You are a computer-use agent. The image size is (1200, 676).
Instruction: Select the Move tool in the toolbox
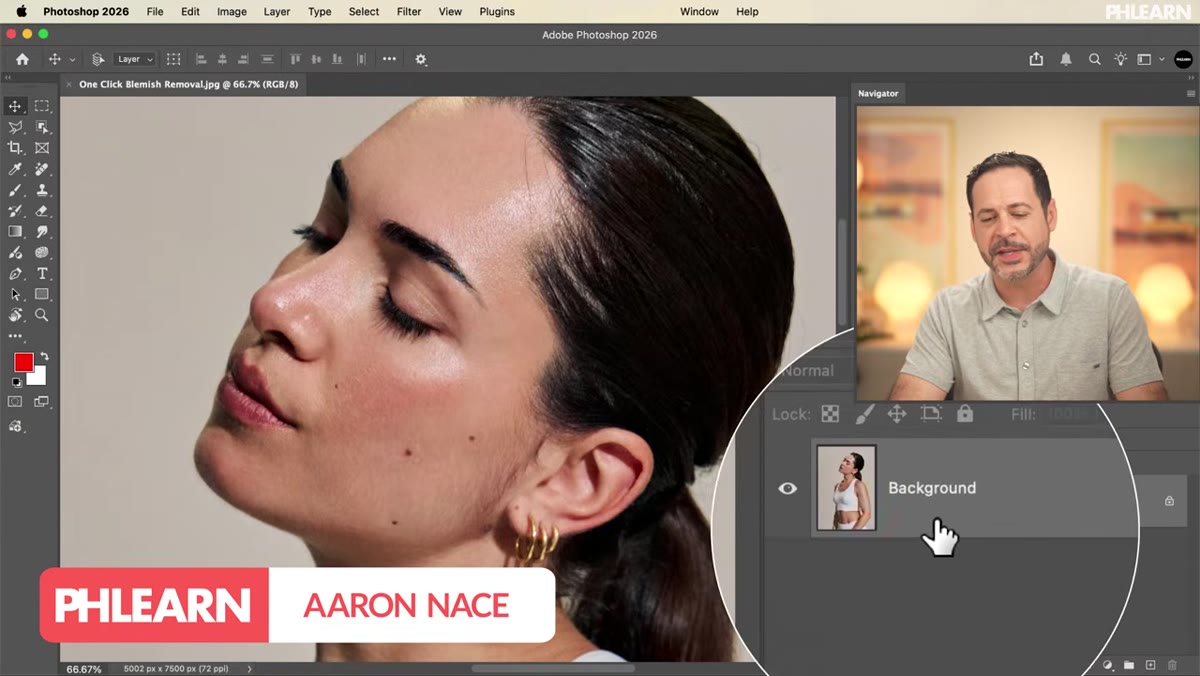(15, 106)
